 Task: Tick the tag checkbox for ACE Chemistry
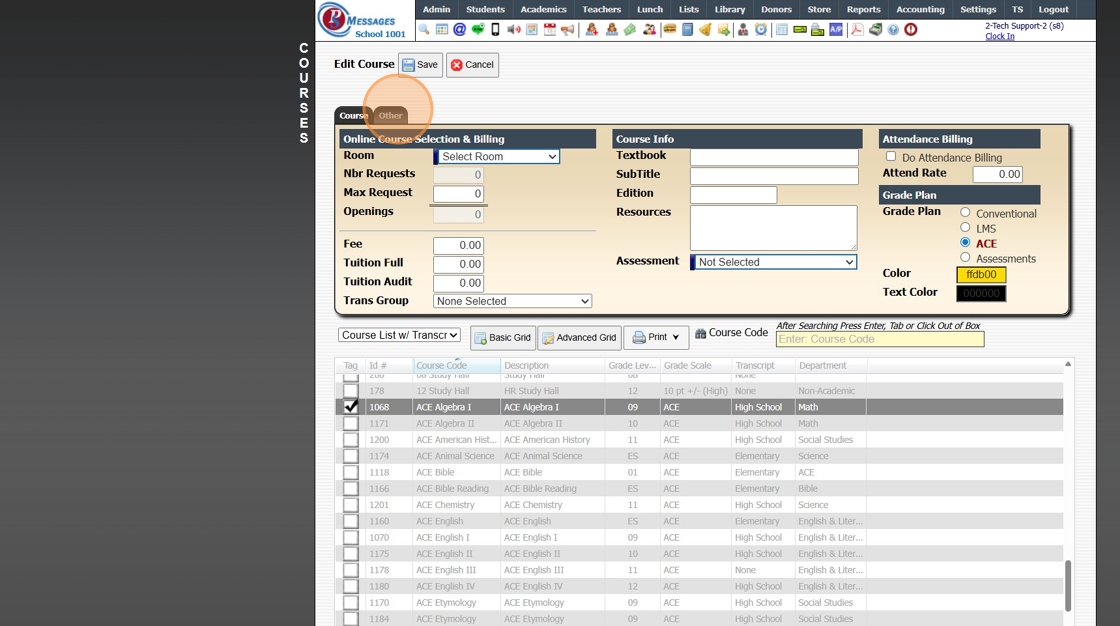click(x=350, y=505)
